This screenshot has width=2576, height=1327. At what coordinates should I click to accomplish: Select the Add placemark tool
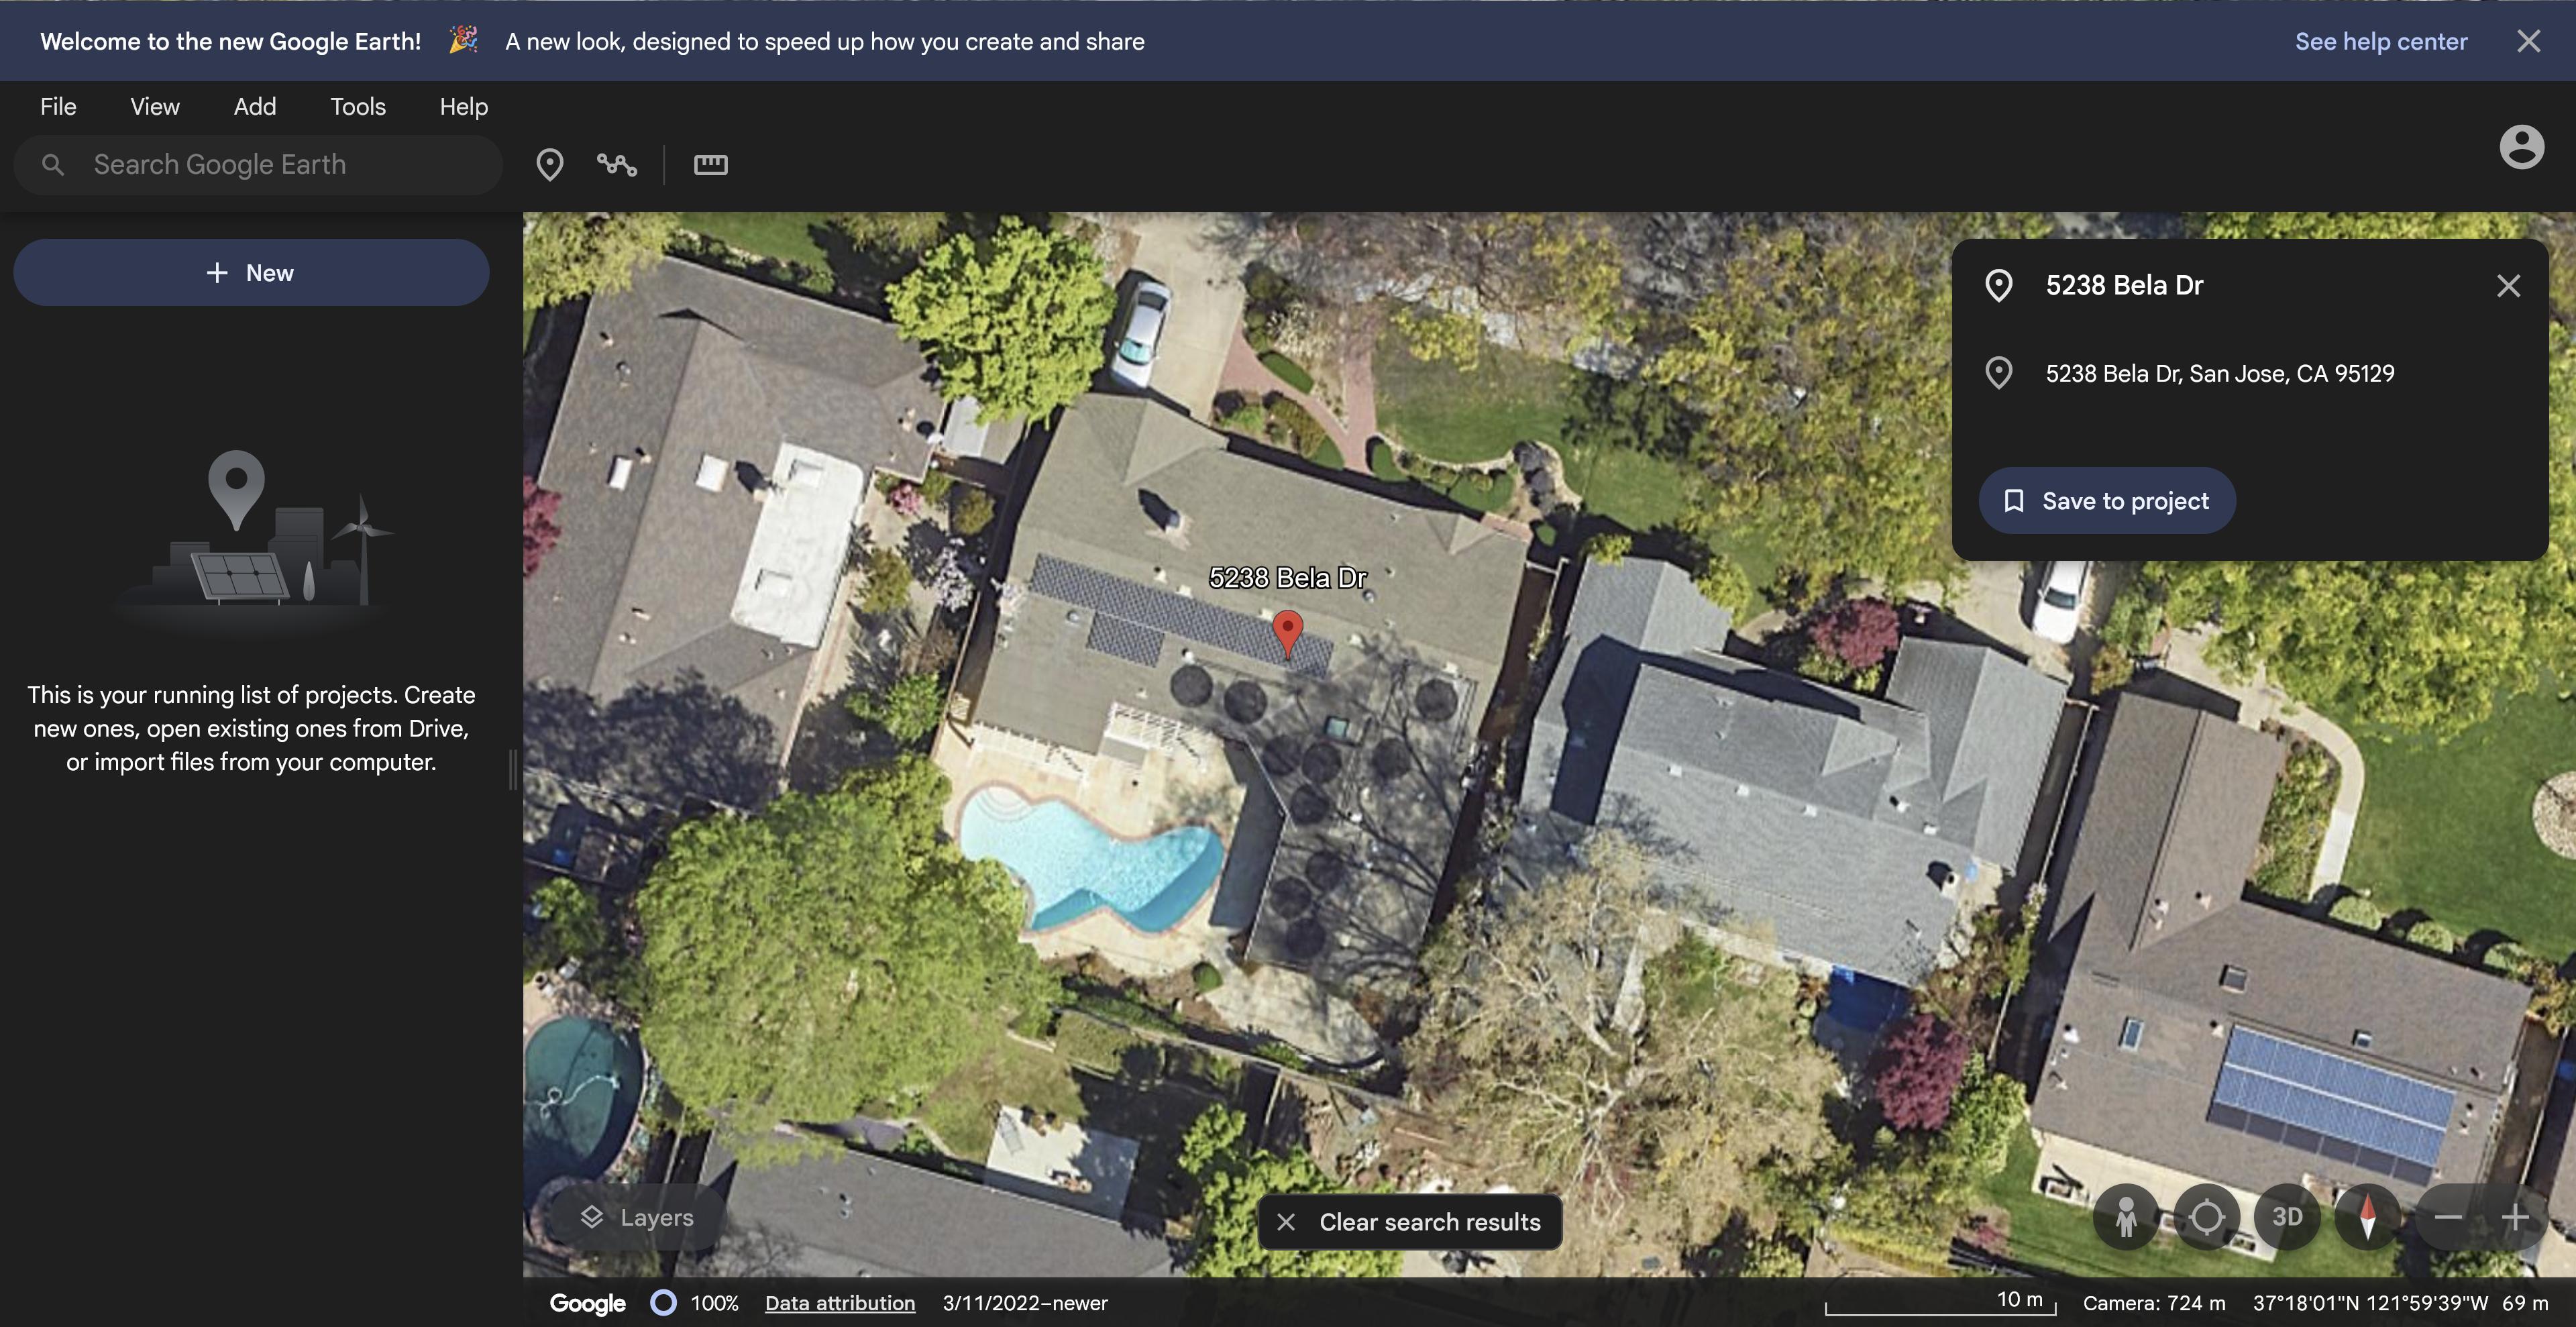549,164
